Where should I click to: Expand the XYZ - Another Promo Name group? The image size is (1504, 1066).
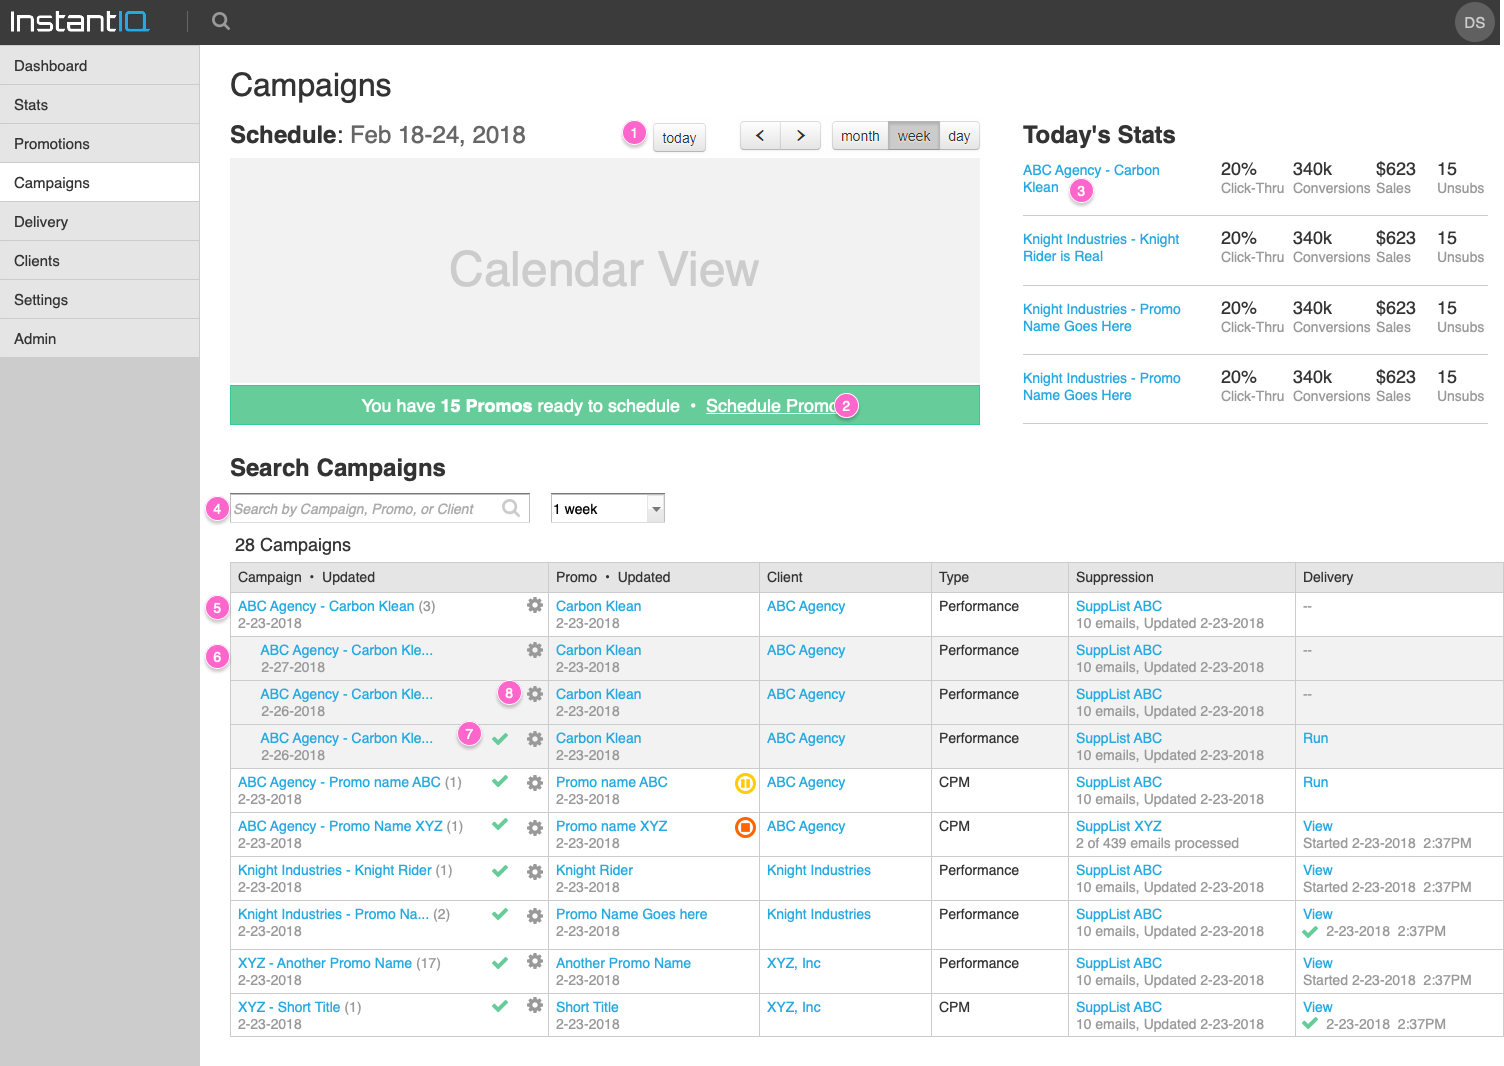pos(324,963)
